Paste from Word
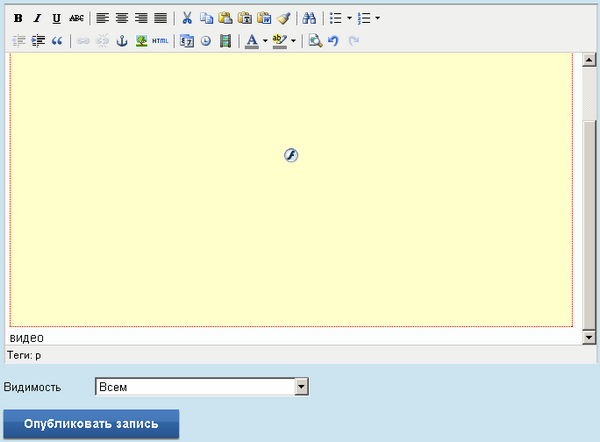Viewport: 600px width, 442px height. point(264,18)
